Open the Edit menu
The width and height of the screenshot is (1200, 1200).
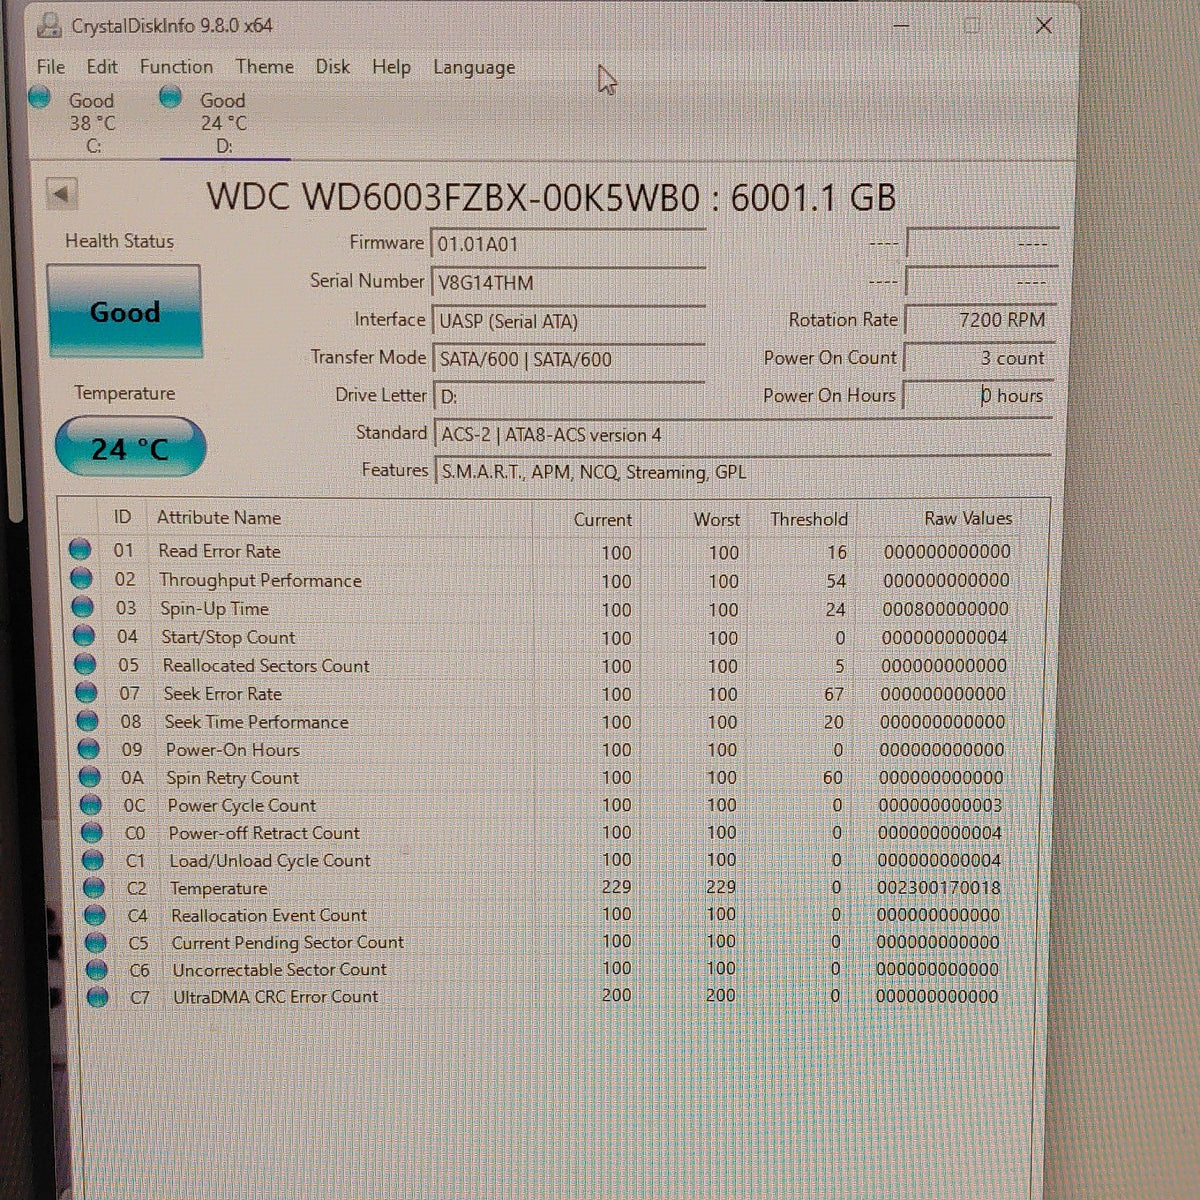point(102,67)
